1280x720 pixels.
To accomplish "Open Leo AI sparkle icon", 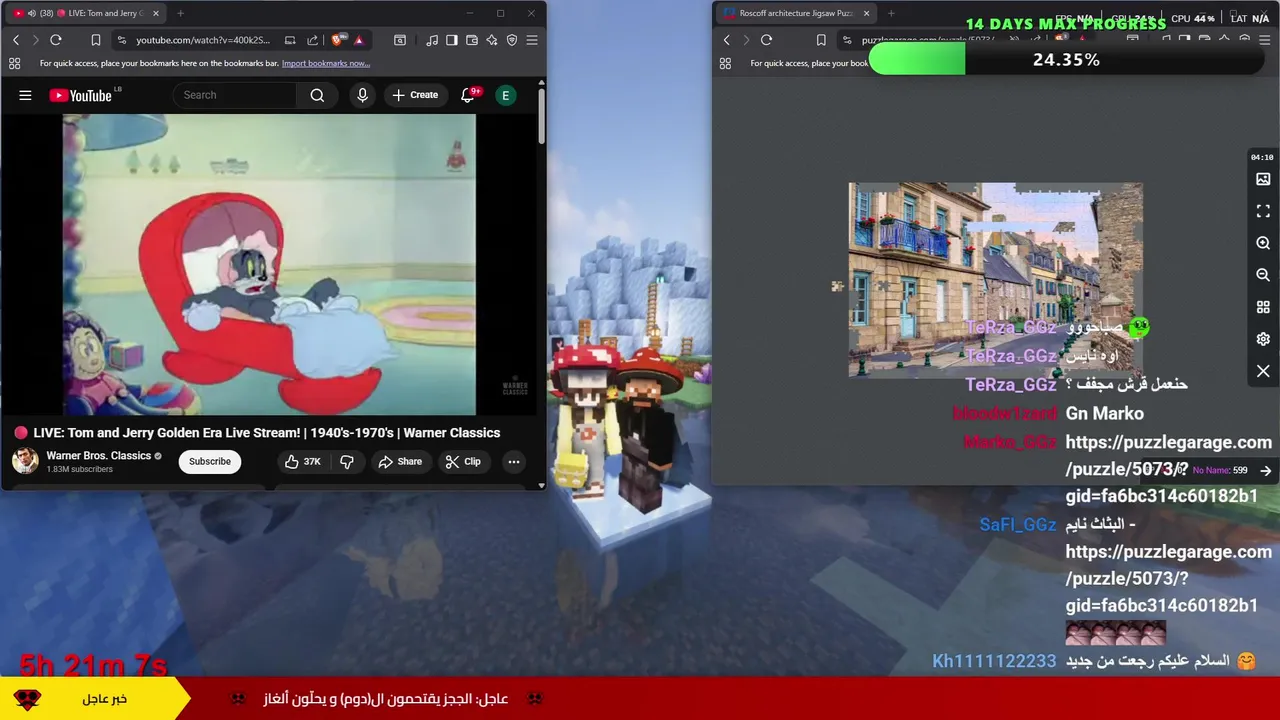I will tap(492, 40).
